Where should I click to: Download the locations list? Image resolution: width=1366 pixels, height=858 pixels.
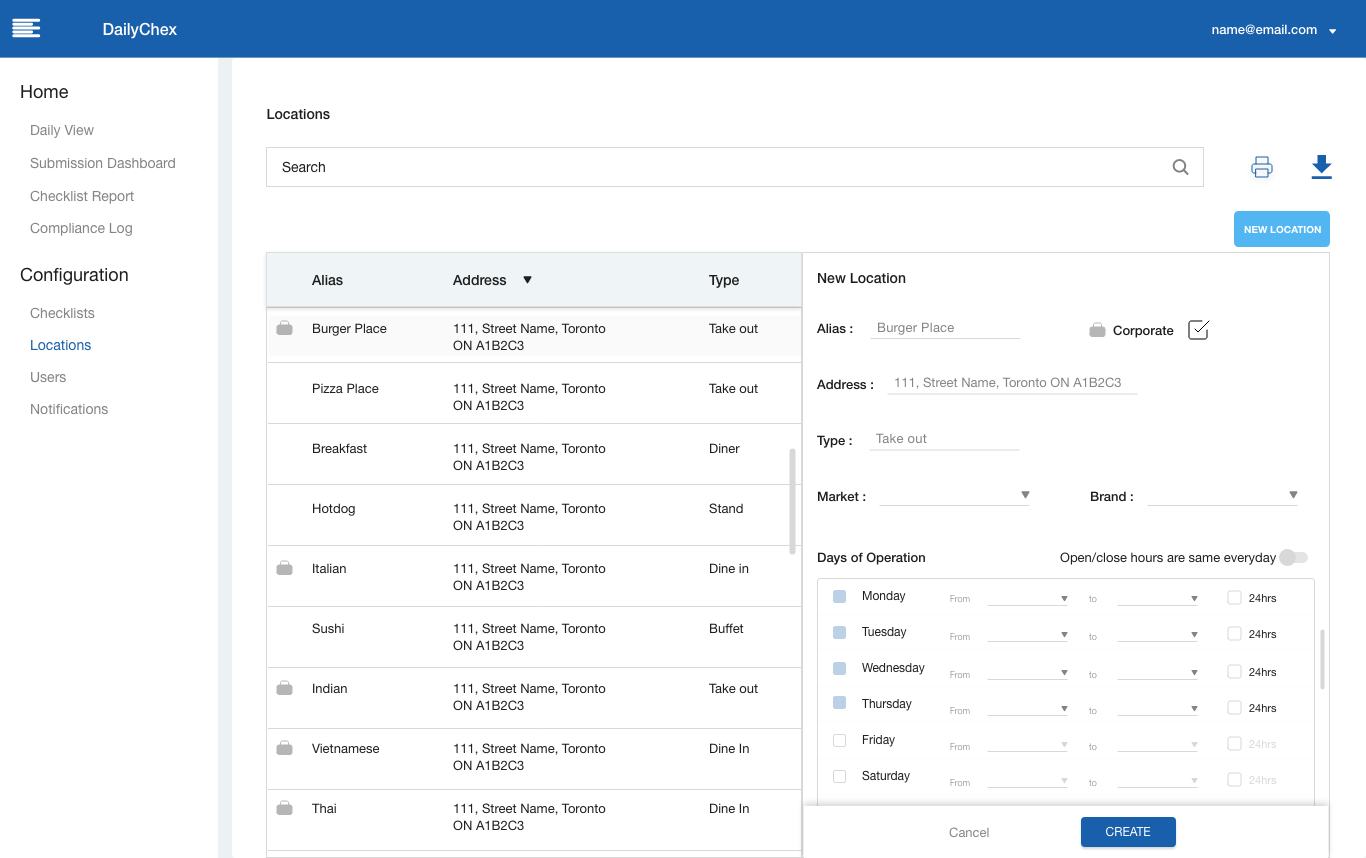pyautogui.click(x=1322, y=167)
